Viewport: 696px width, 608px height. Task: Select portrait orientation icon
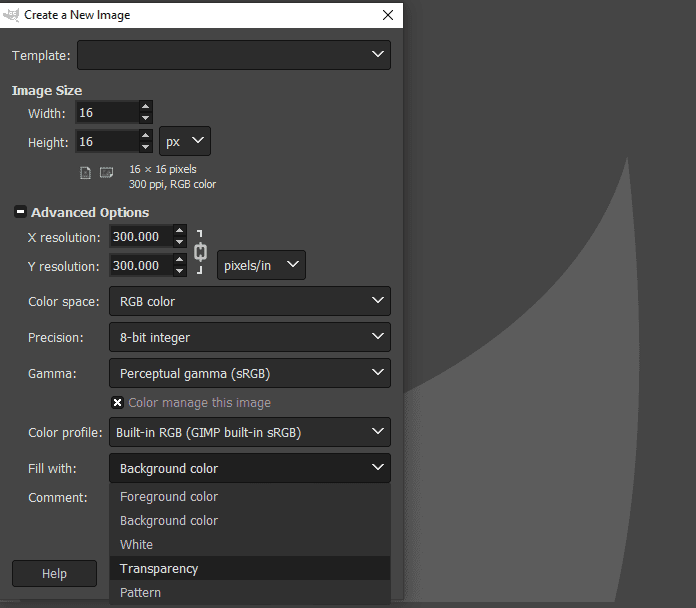coord(86,173)
